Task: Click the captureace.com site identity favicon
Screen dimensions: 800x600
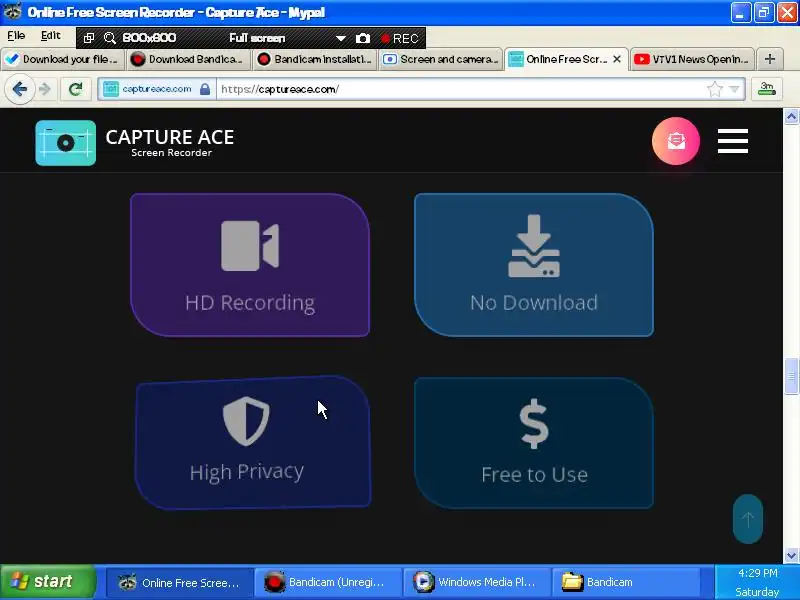Action: (111, 89)
